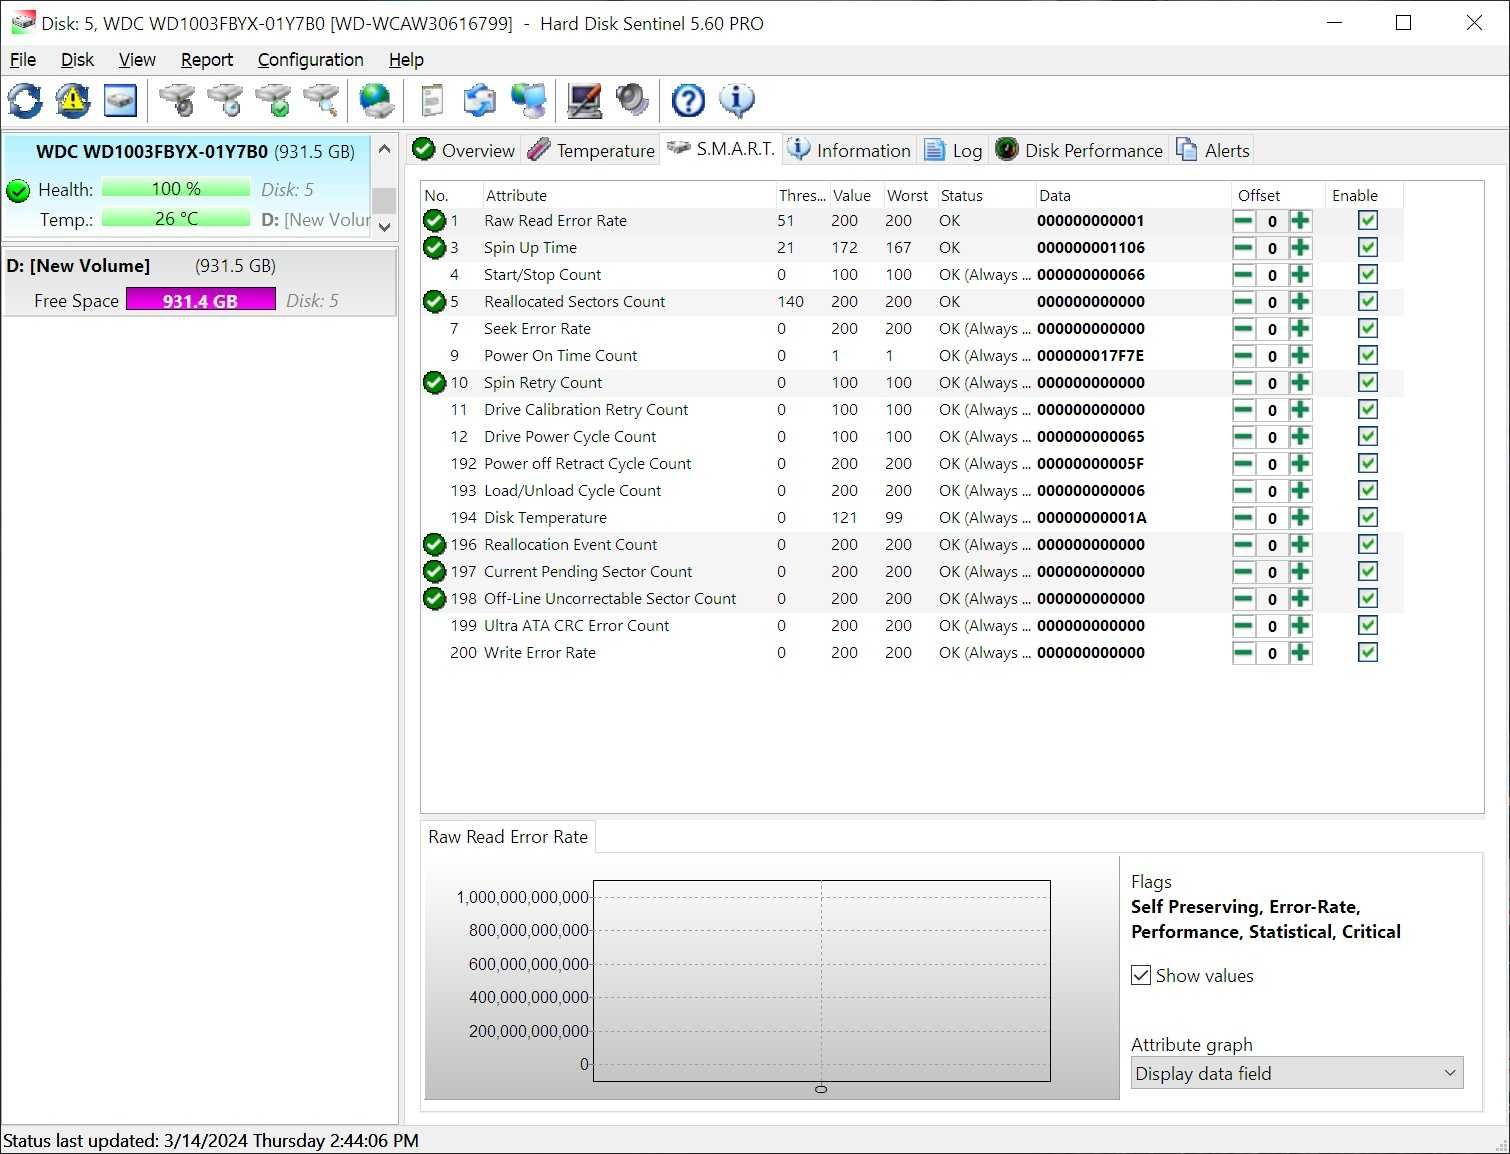Open Help via blue question mark icon
The width and height of the screenshot is (1510, 1154).
688,100
